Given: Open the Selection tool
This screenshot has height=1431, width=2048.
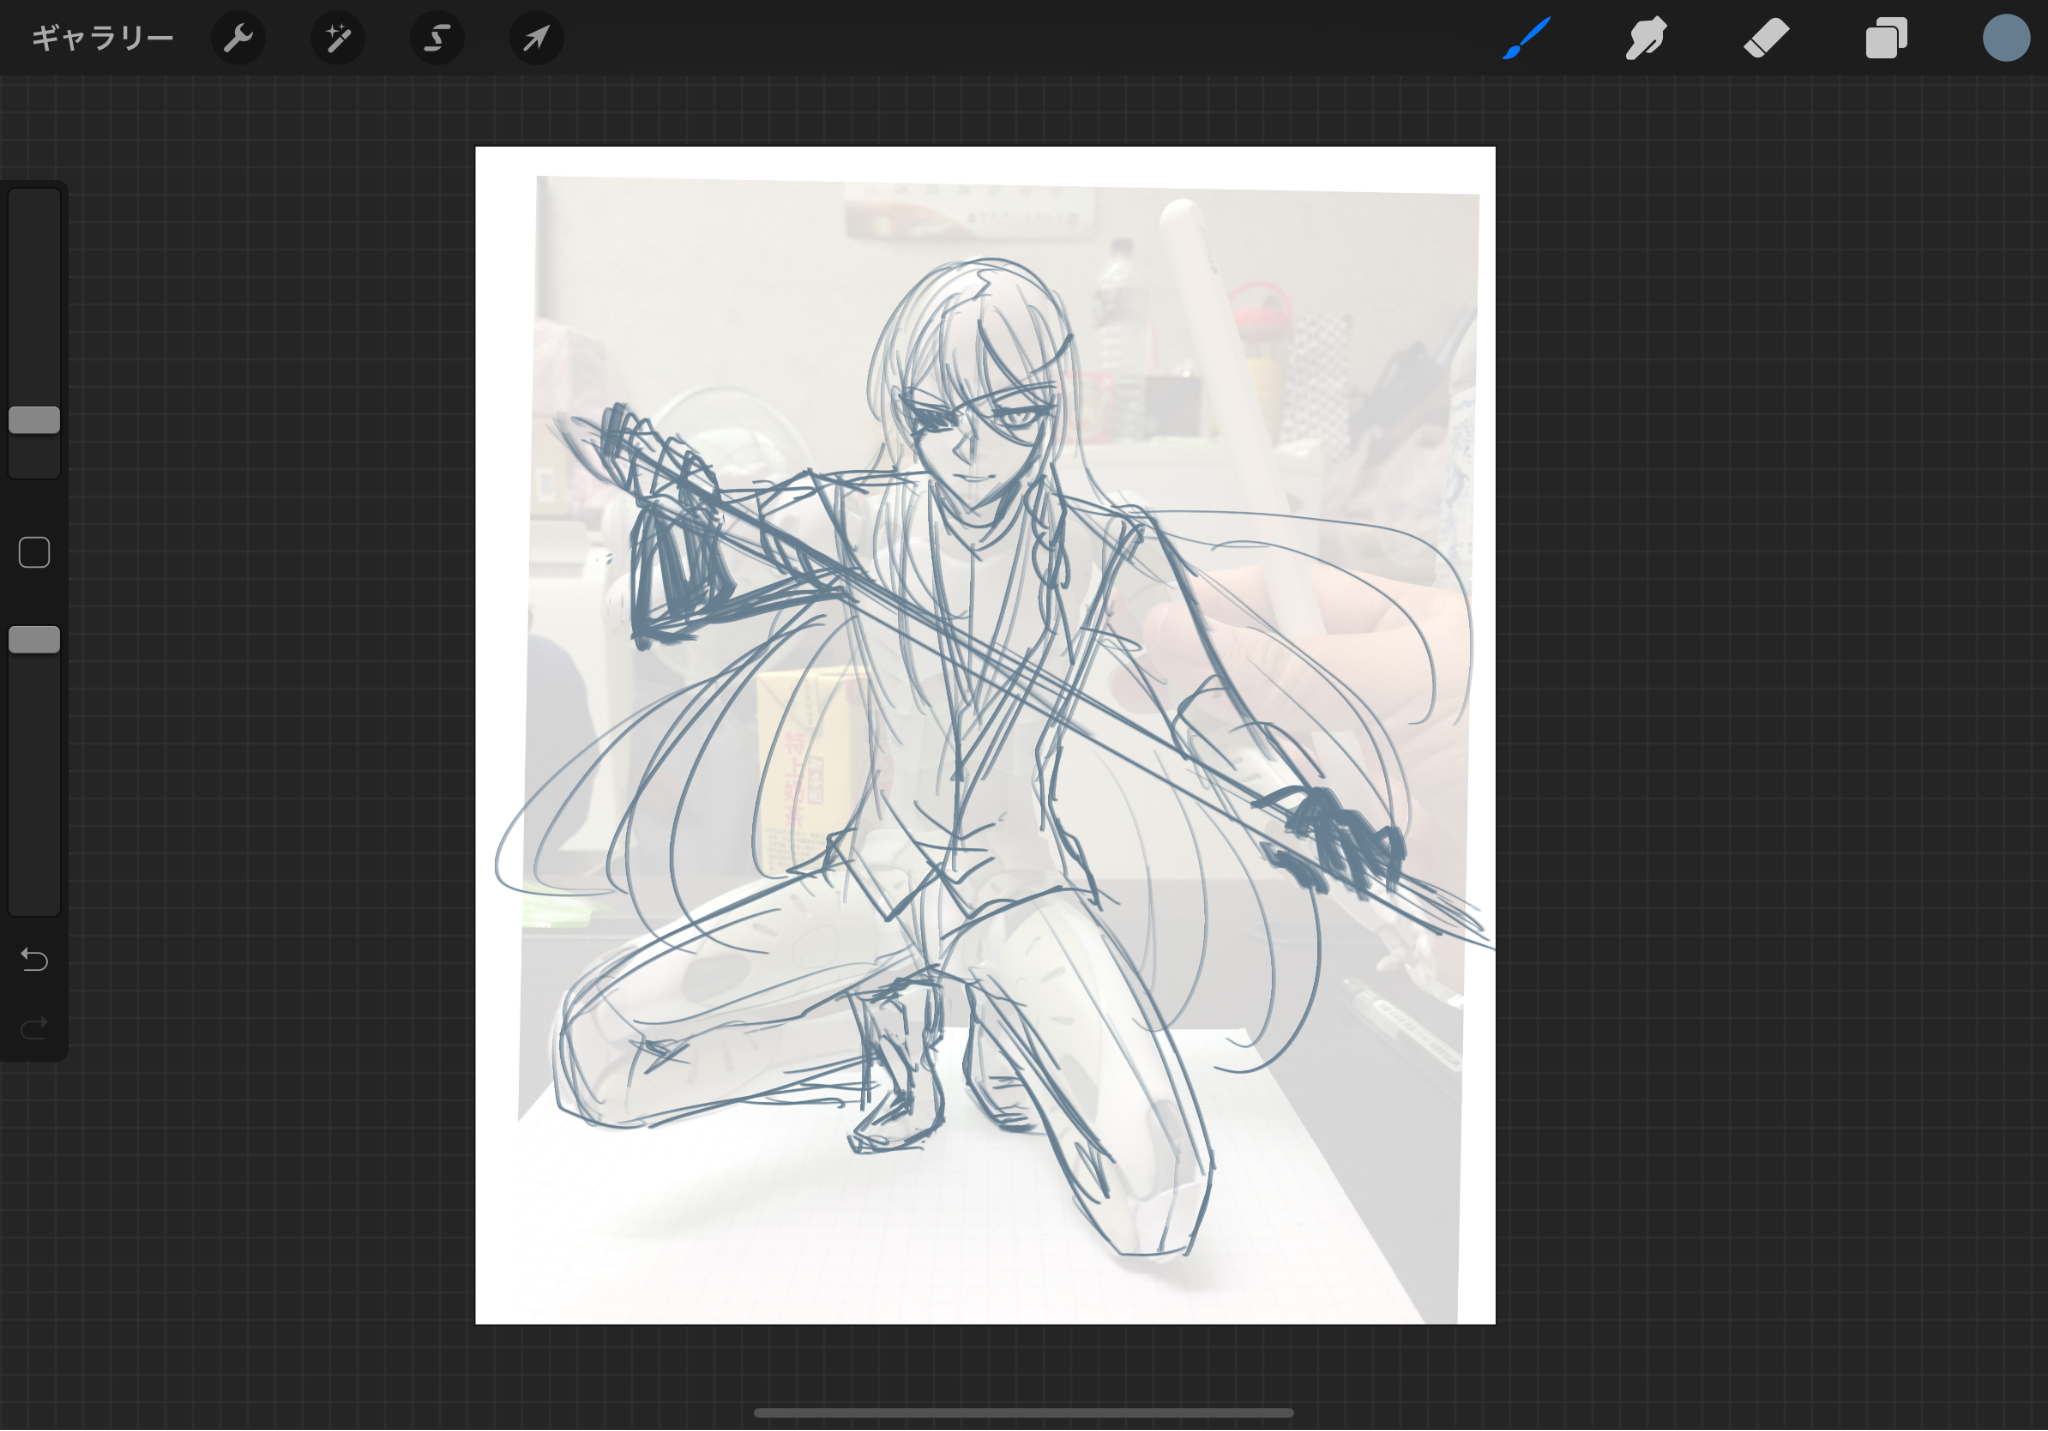Looking at the screenshot, I should click(x=437, y=39).
